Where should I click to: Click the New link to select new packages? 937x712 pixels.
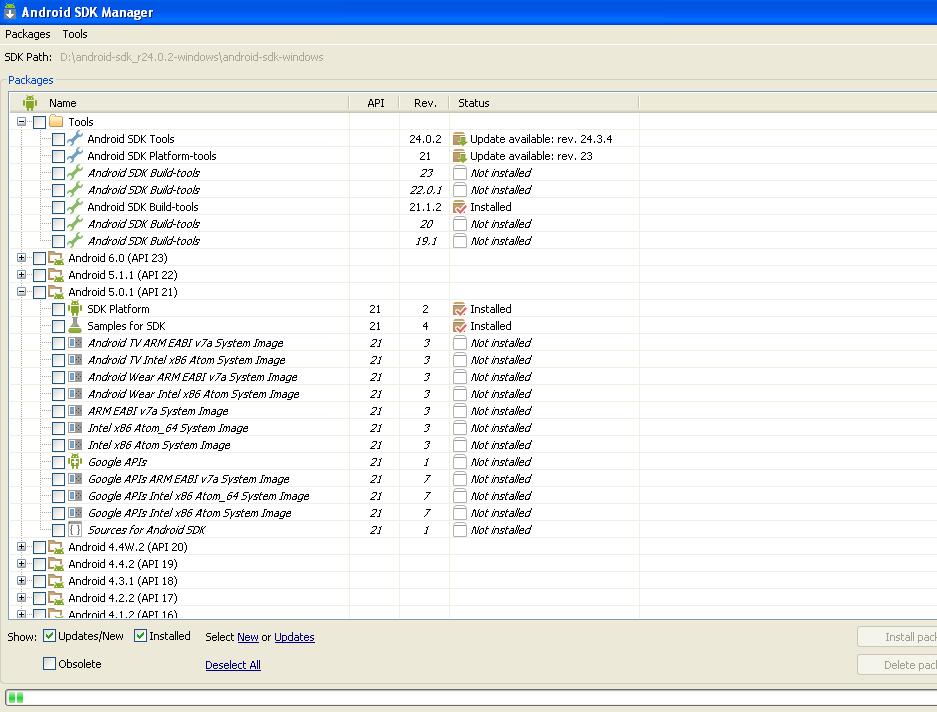[248, 637]
